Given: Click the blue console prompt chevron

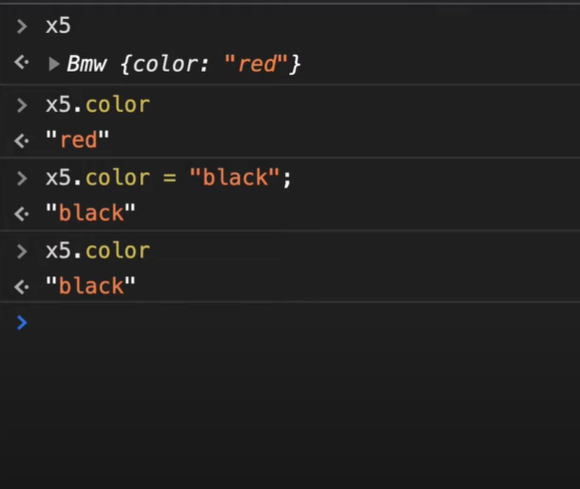Looking at the screenshot, I should [x=22, y=323].
